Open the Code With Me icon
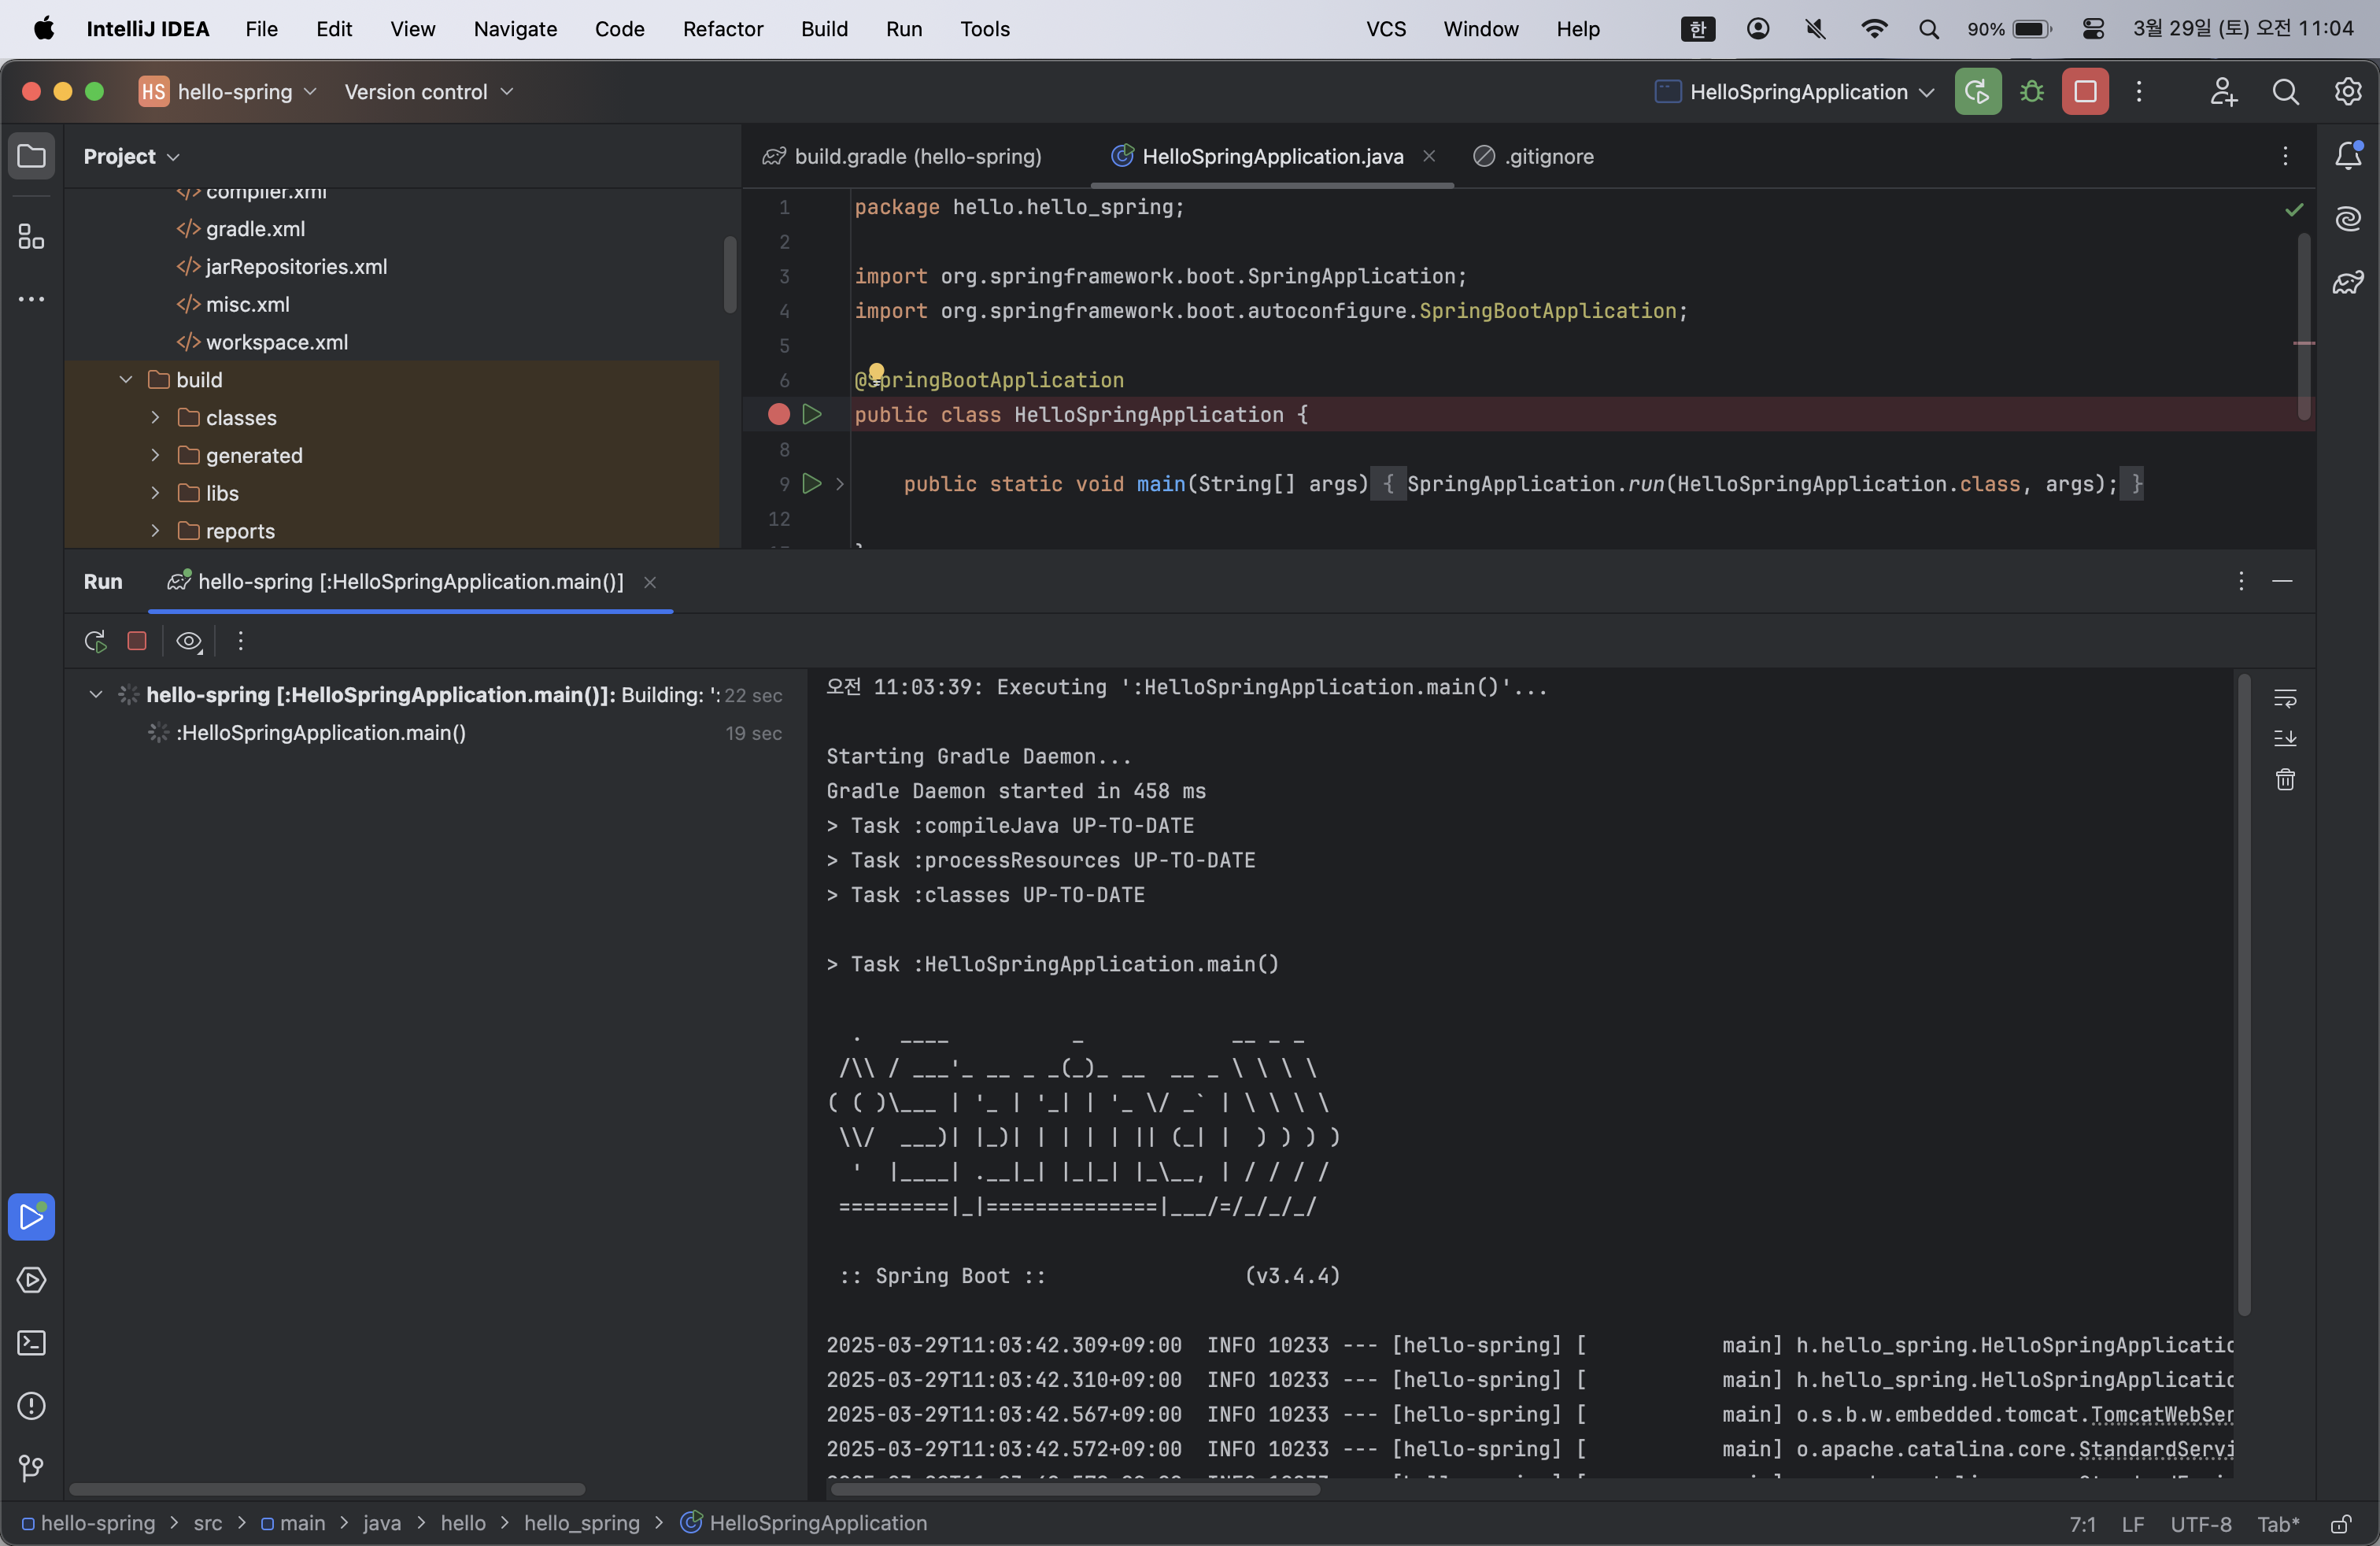 tap(2223, 92)
